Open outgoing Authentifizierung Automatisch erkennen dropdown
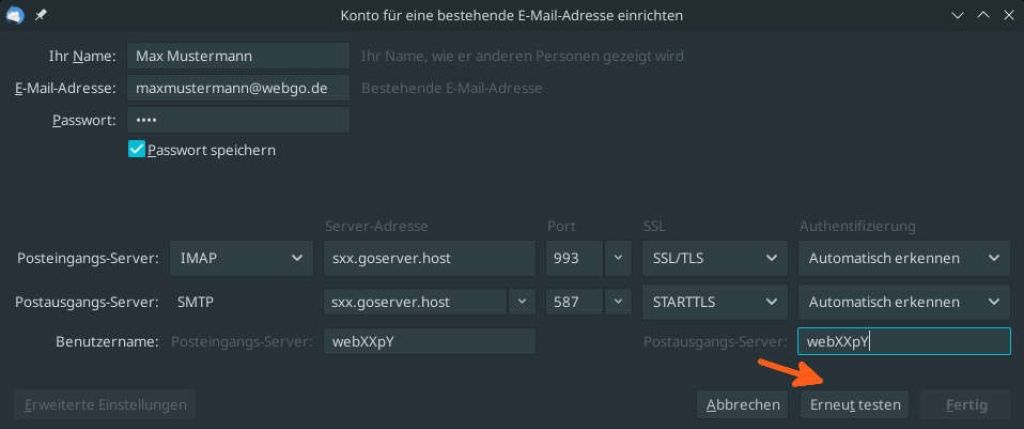 (x=904, y=302)
